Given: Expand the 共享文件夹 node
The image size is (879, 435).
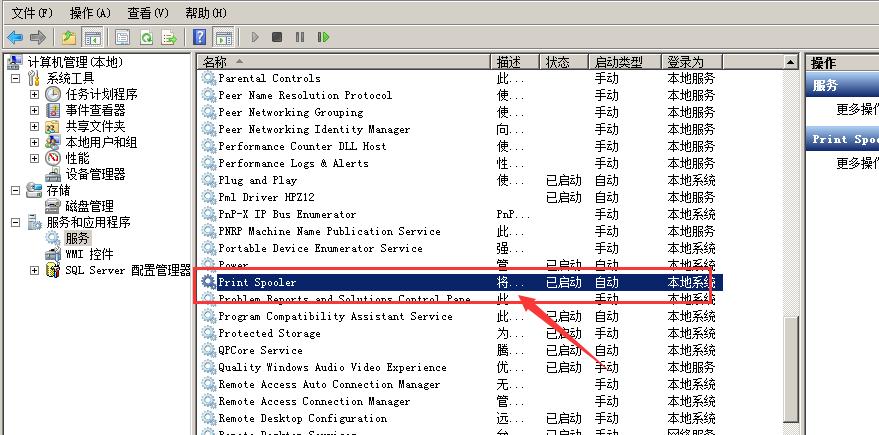Looking at the screenshot, I should pyautogui.click(x=34, y=126).
